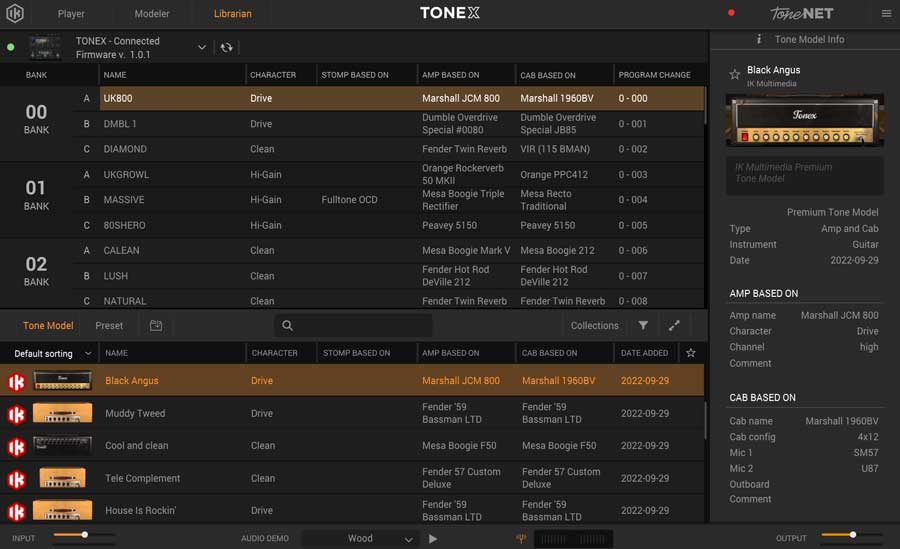Viewport: 900px width, 549px height.
Task: Select the House Is Rockin' tone model
Action: pos(141,511)
